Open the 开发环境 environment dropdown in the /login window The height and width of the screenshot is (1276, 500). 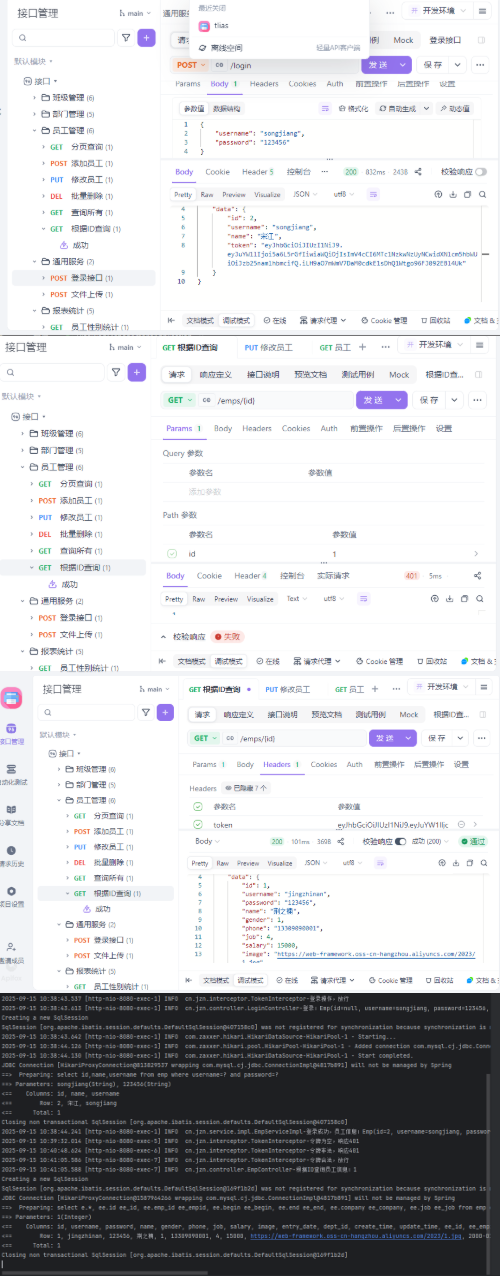[437, 13]
